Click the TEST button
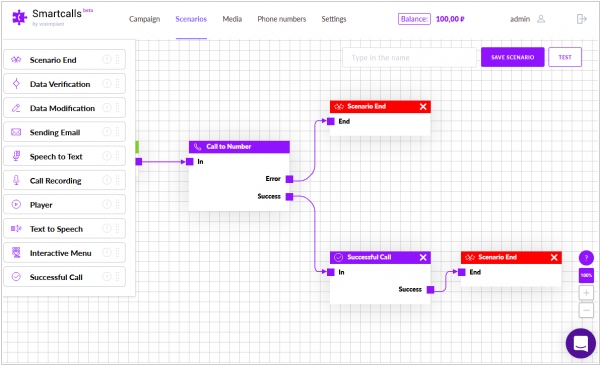600x365 pixels. (565, 57)
